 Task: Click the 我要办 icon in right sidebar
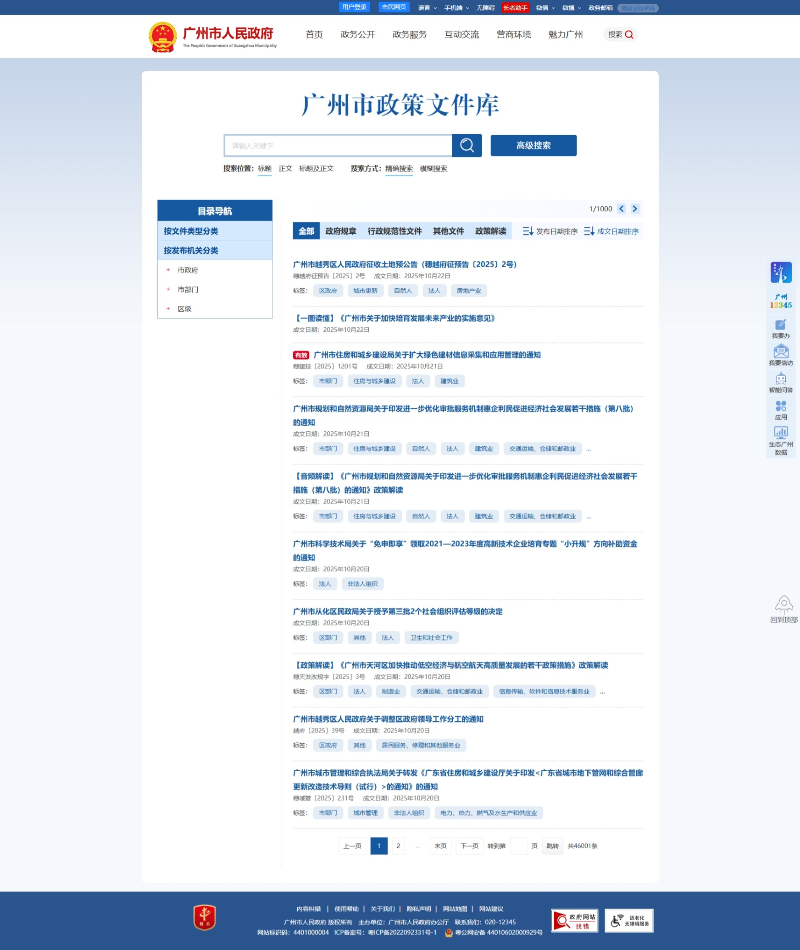(782, 327)
